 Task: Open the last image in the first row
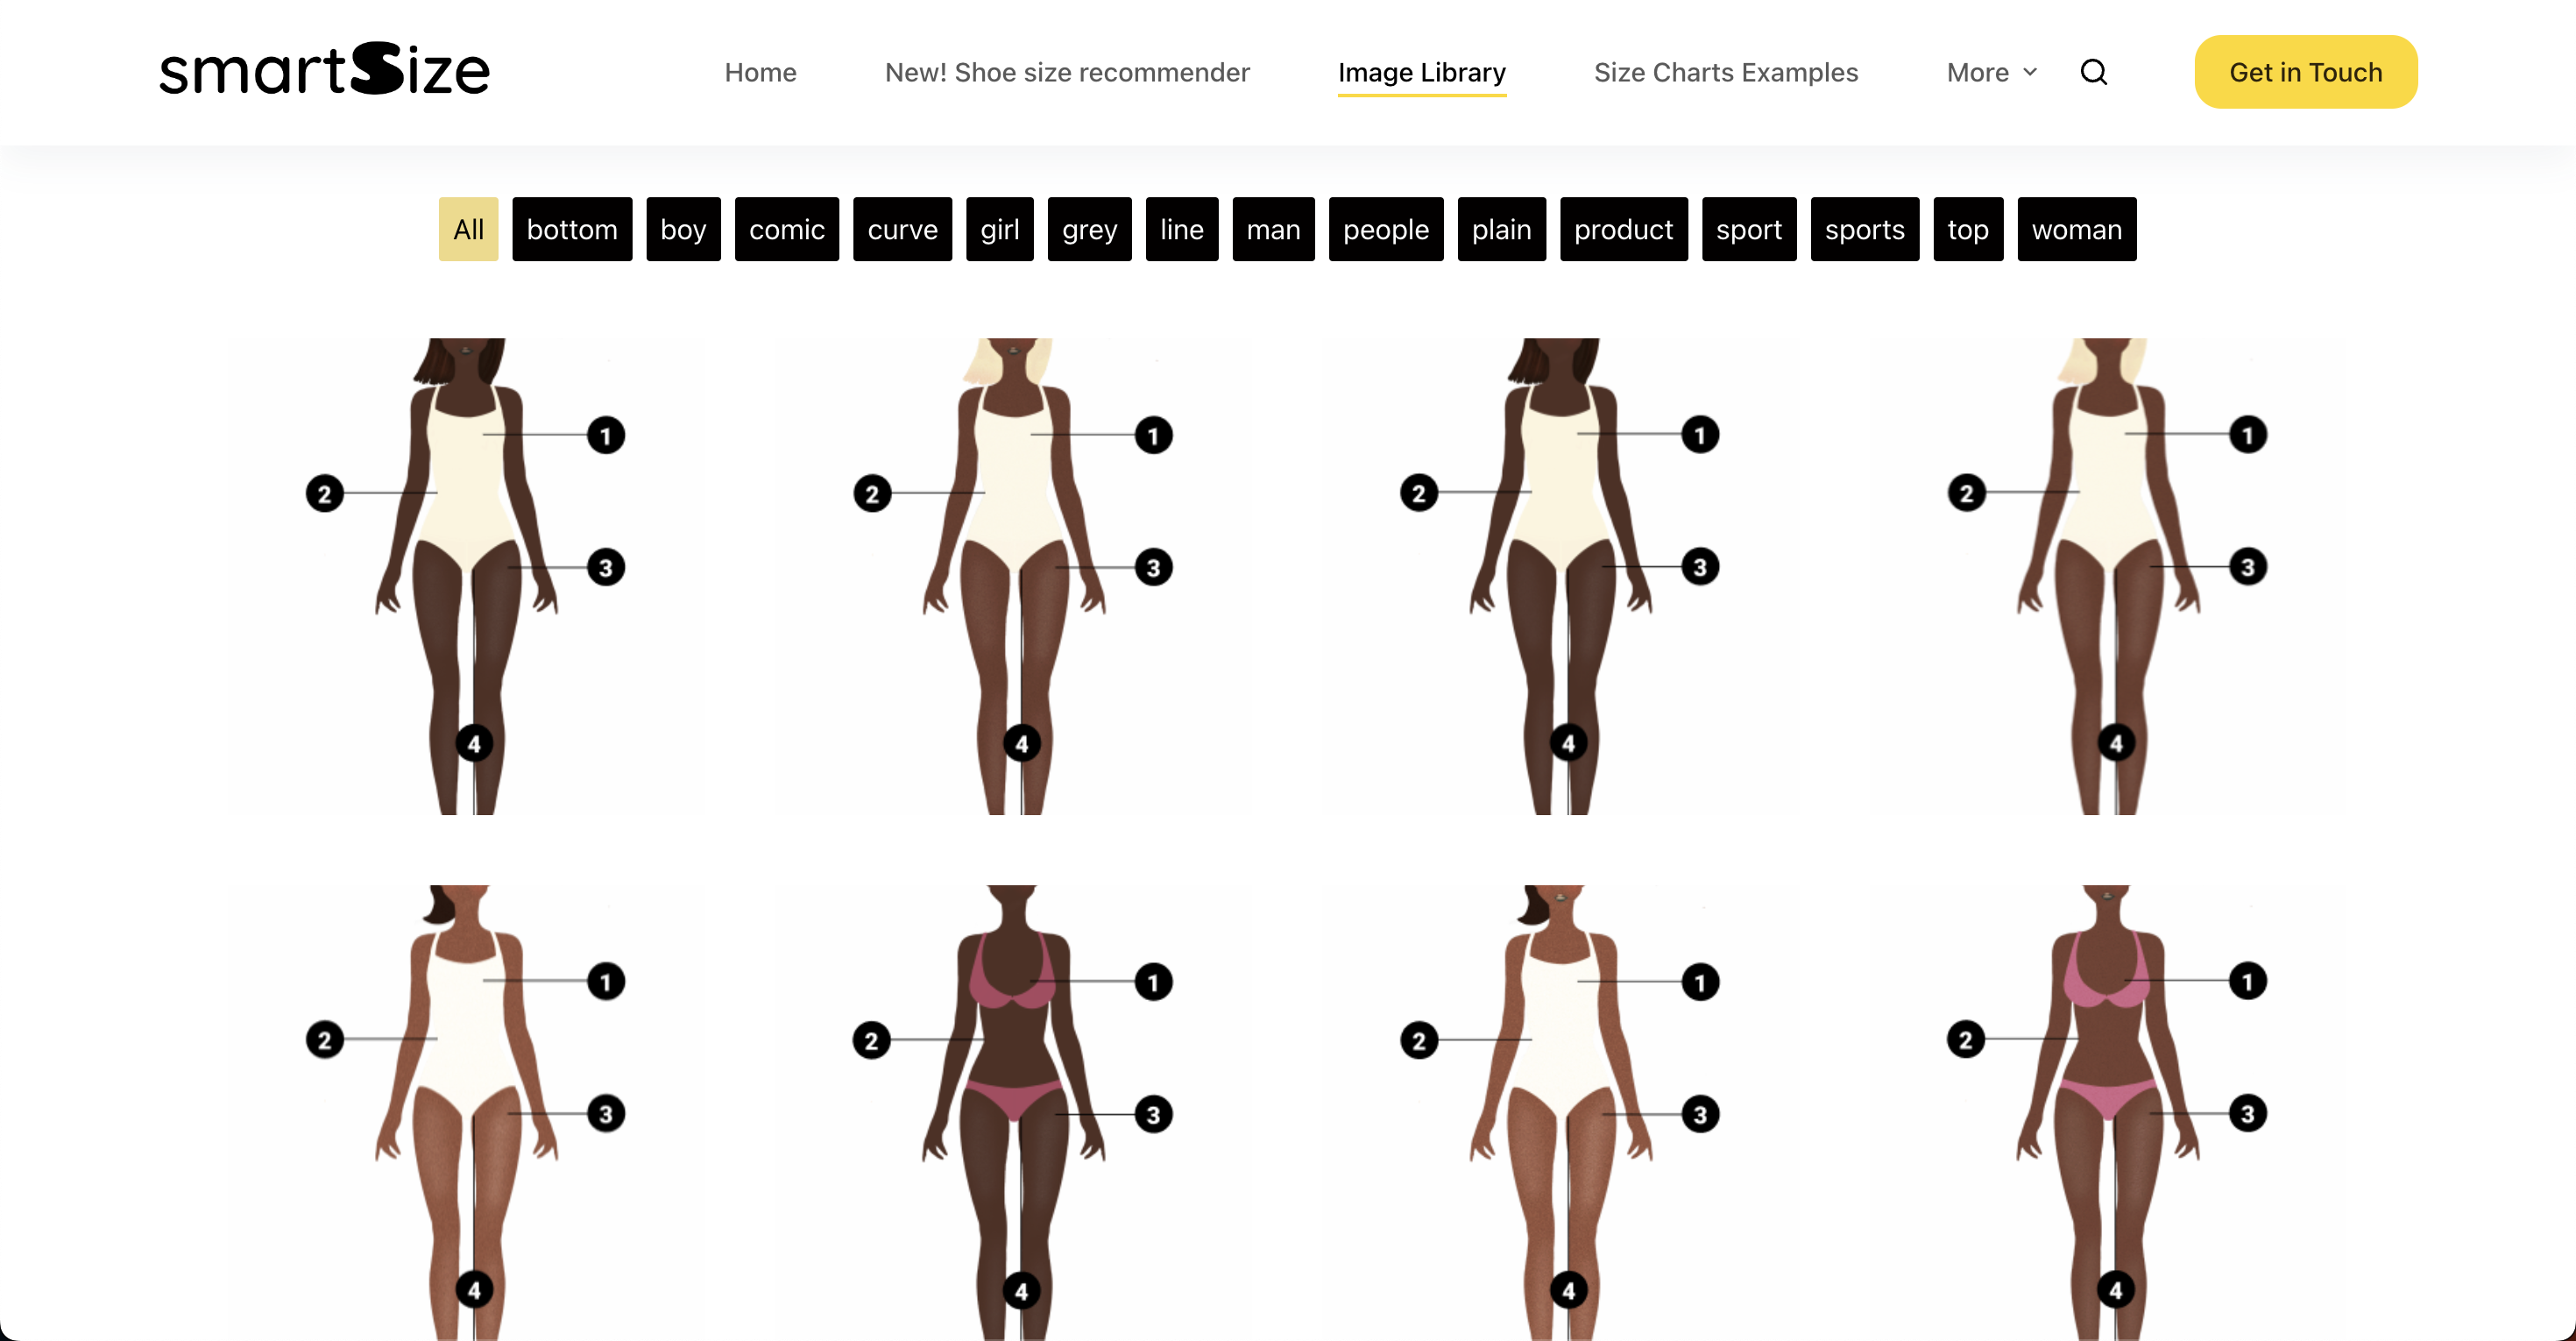coord(2108,576)
